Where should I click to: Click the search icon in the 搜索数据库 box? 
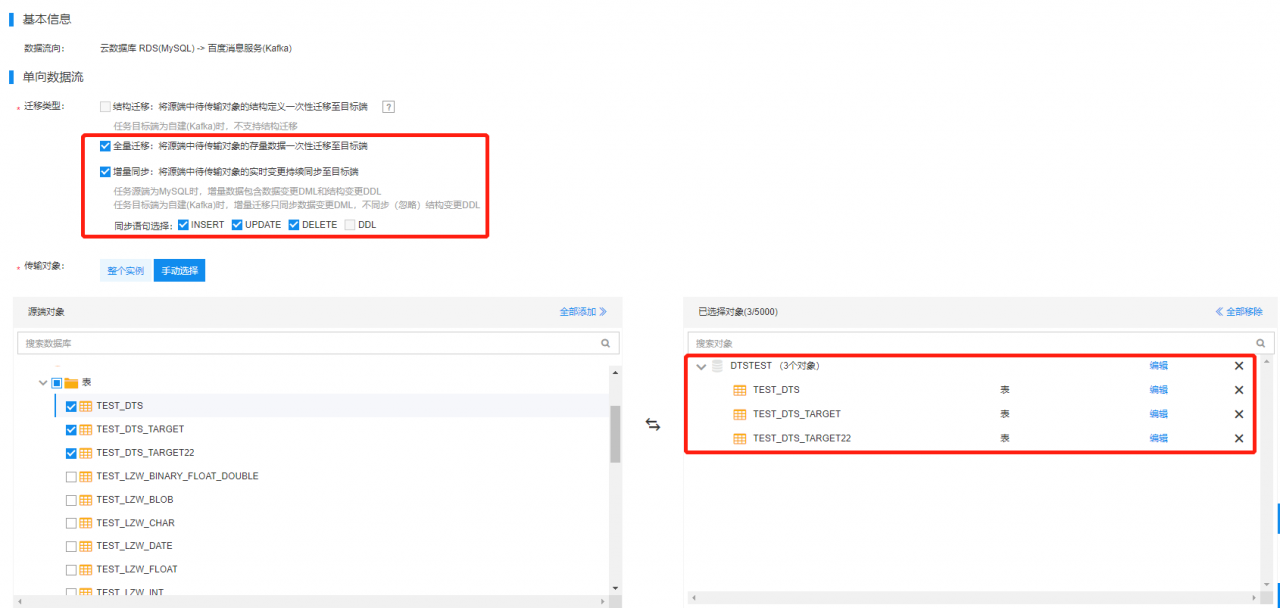[x=605, y=343]
